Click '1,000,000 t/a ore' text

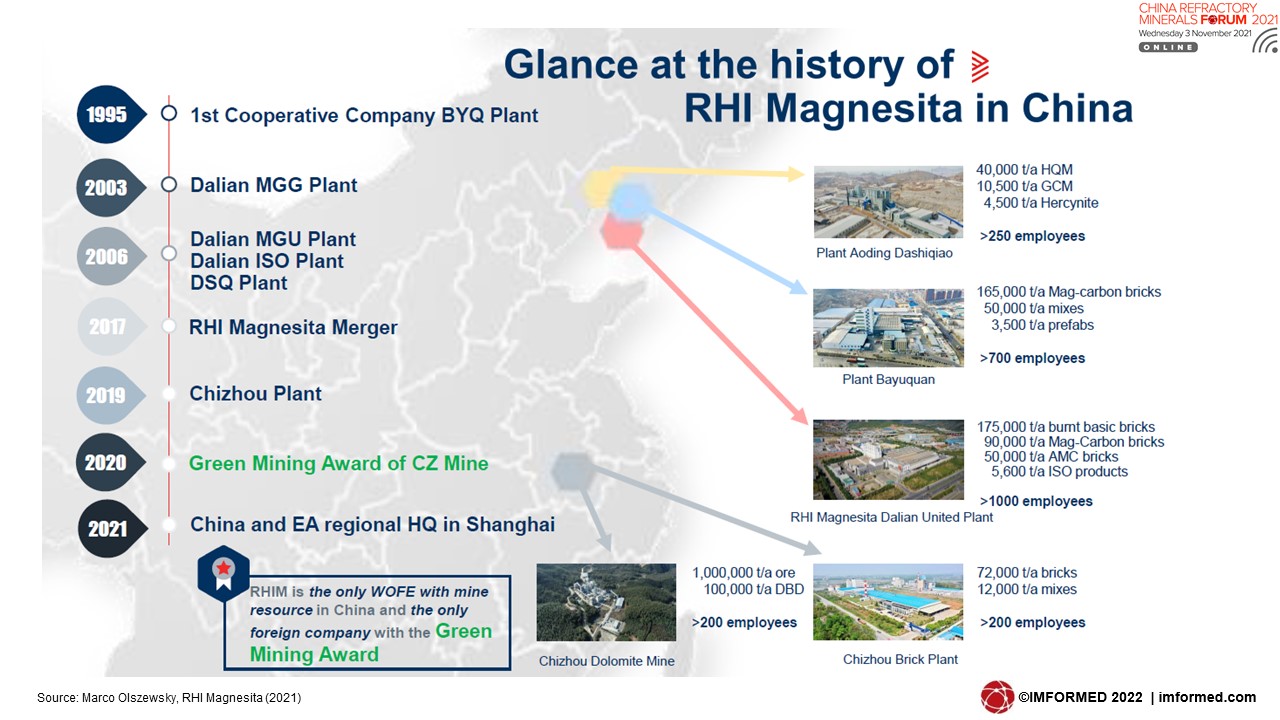click(745, 573)
